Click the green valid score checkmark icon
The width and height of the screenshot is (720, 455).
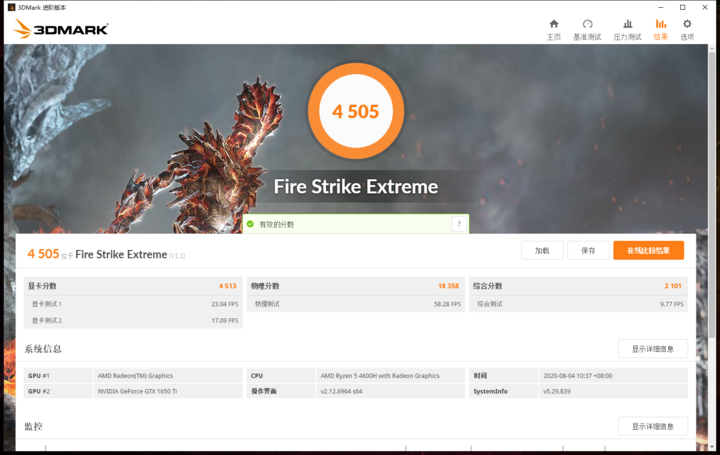pos(250,224)
